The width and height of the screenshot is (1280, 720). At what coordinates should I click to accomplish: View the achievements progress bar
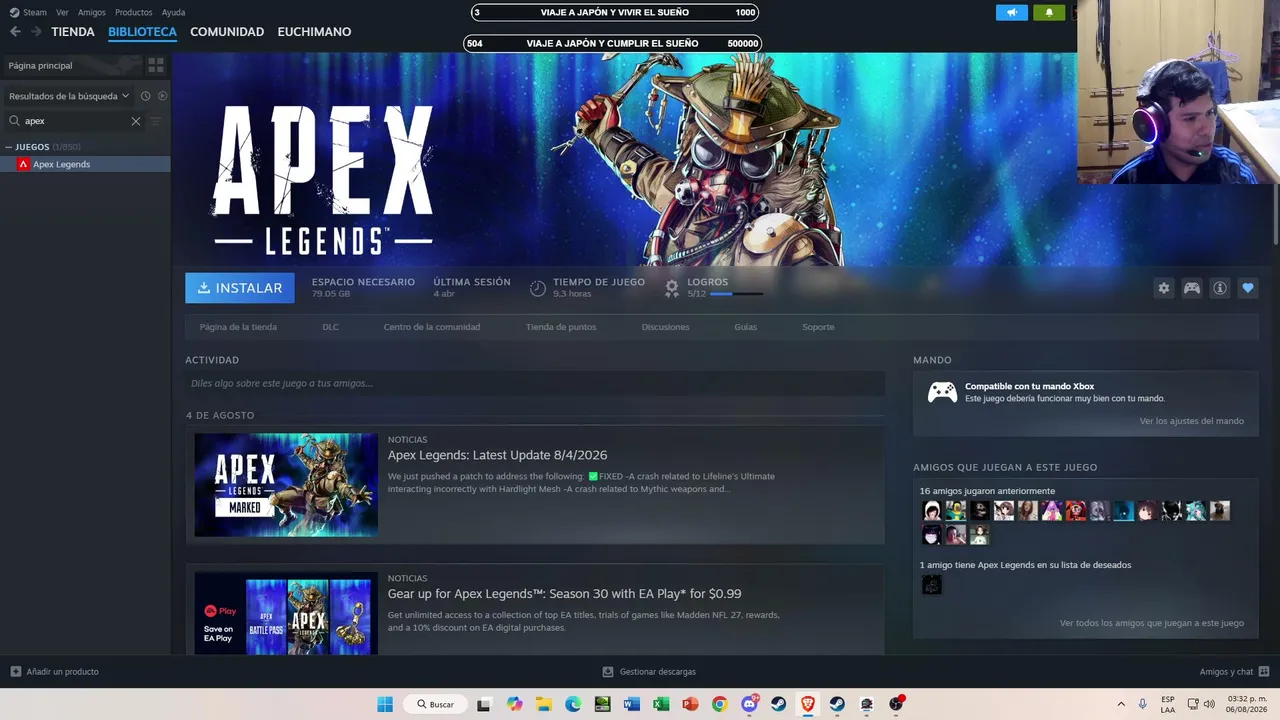[736, 294]
